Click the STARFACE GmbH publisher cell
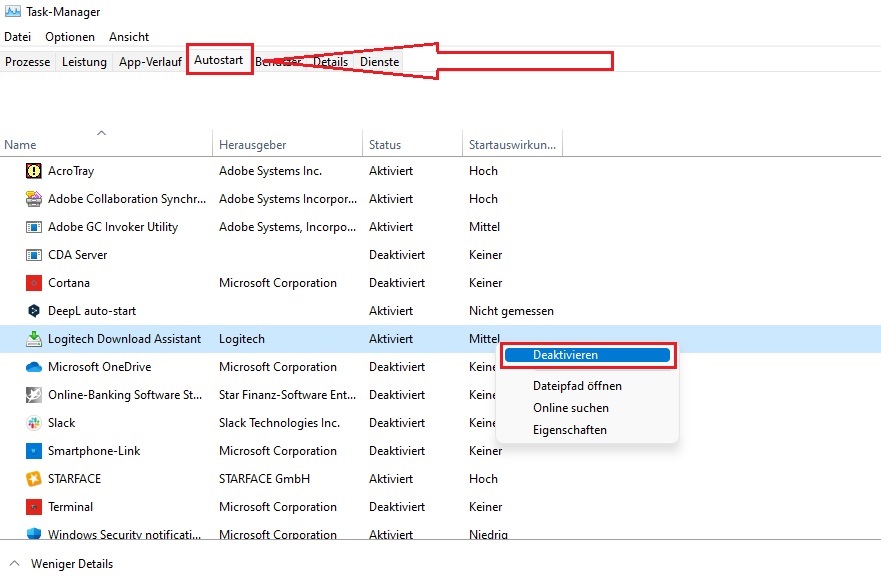881x579 pixels. pyautogui.click(x=264, y=479)
